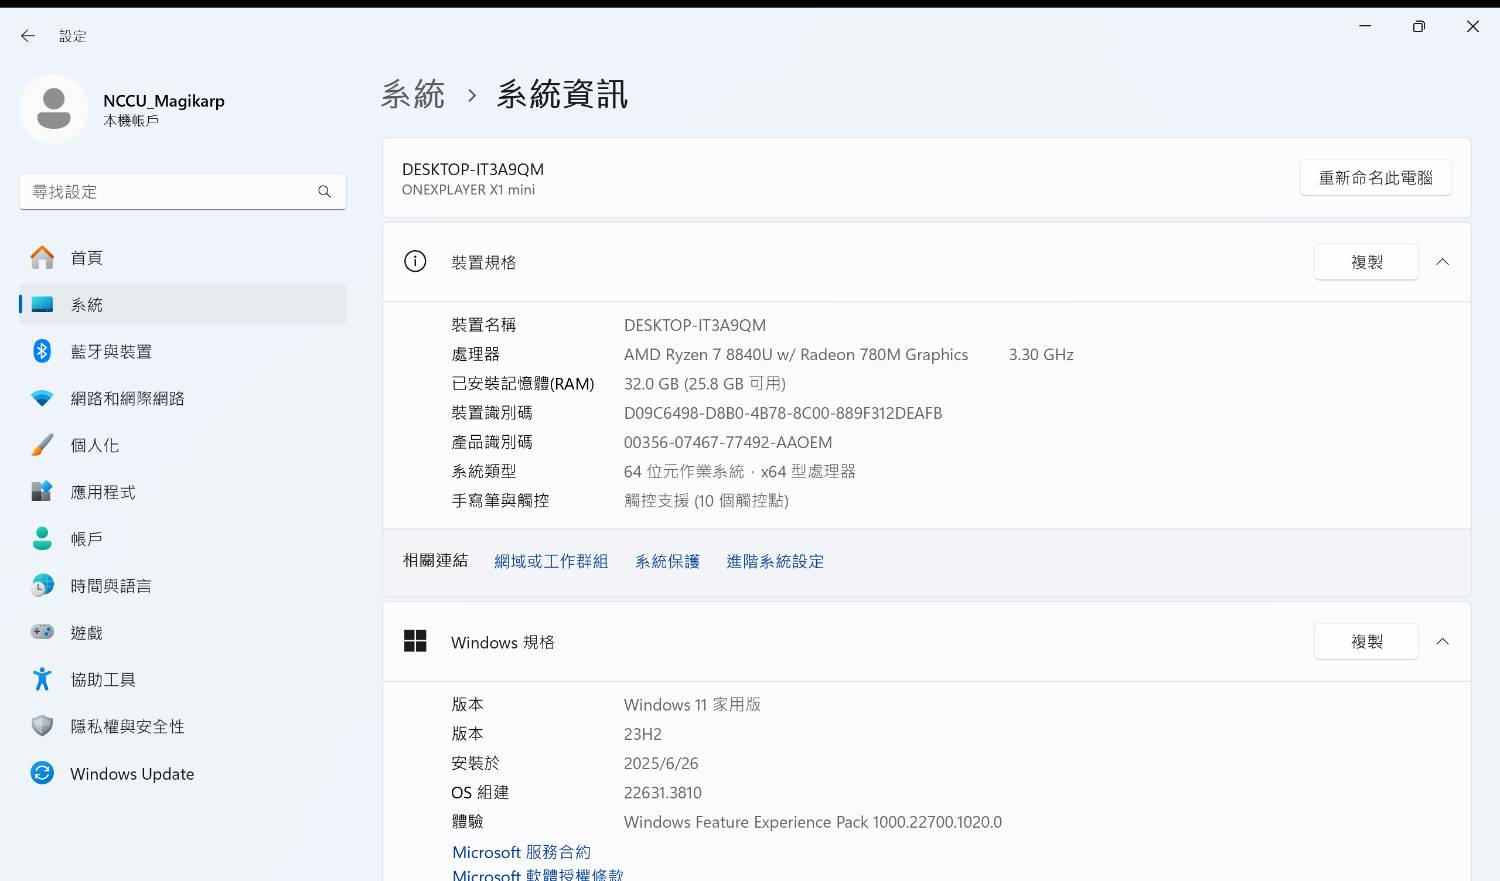The width and height of the screenshot is (1500, 881).
Task: Click the Windows 11 家用版 edition text
Action: pos(692,705)
